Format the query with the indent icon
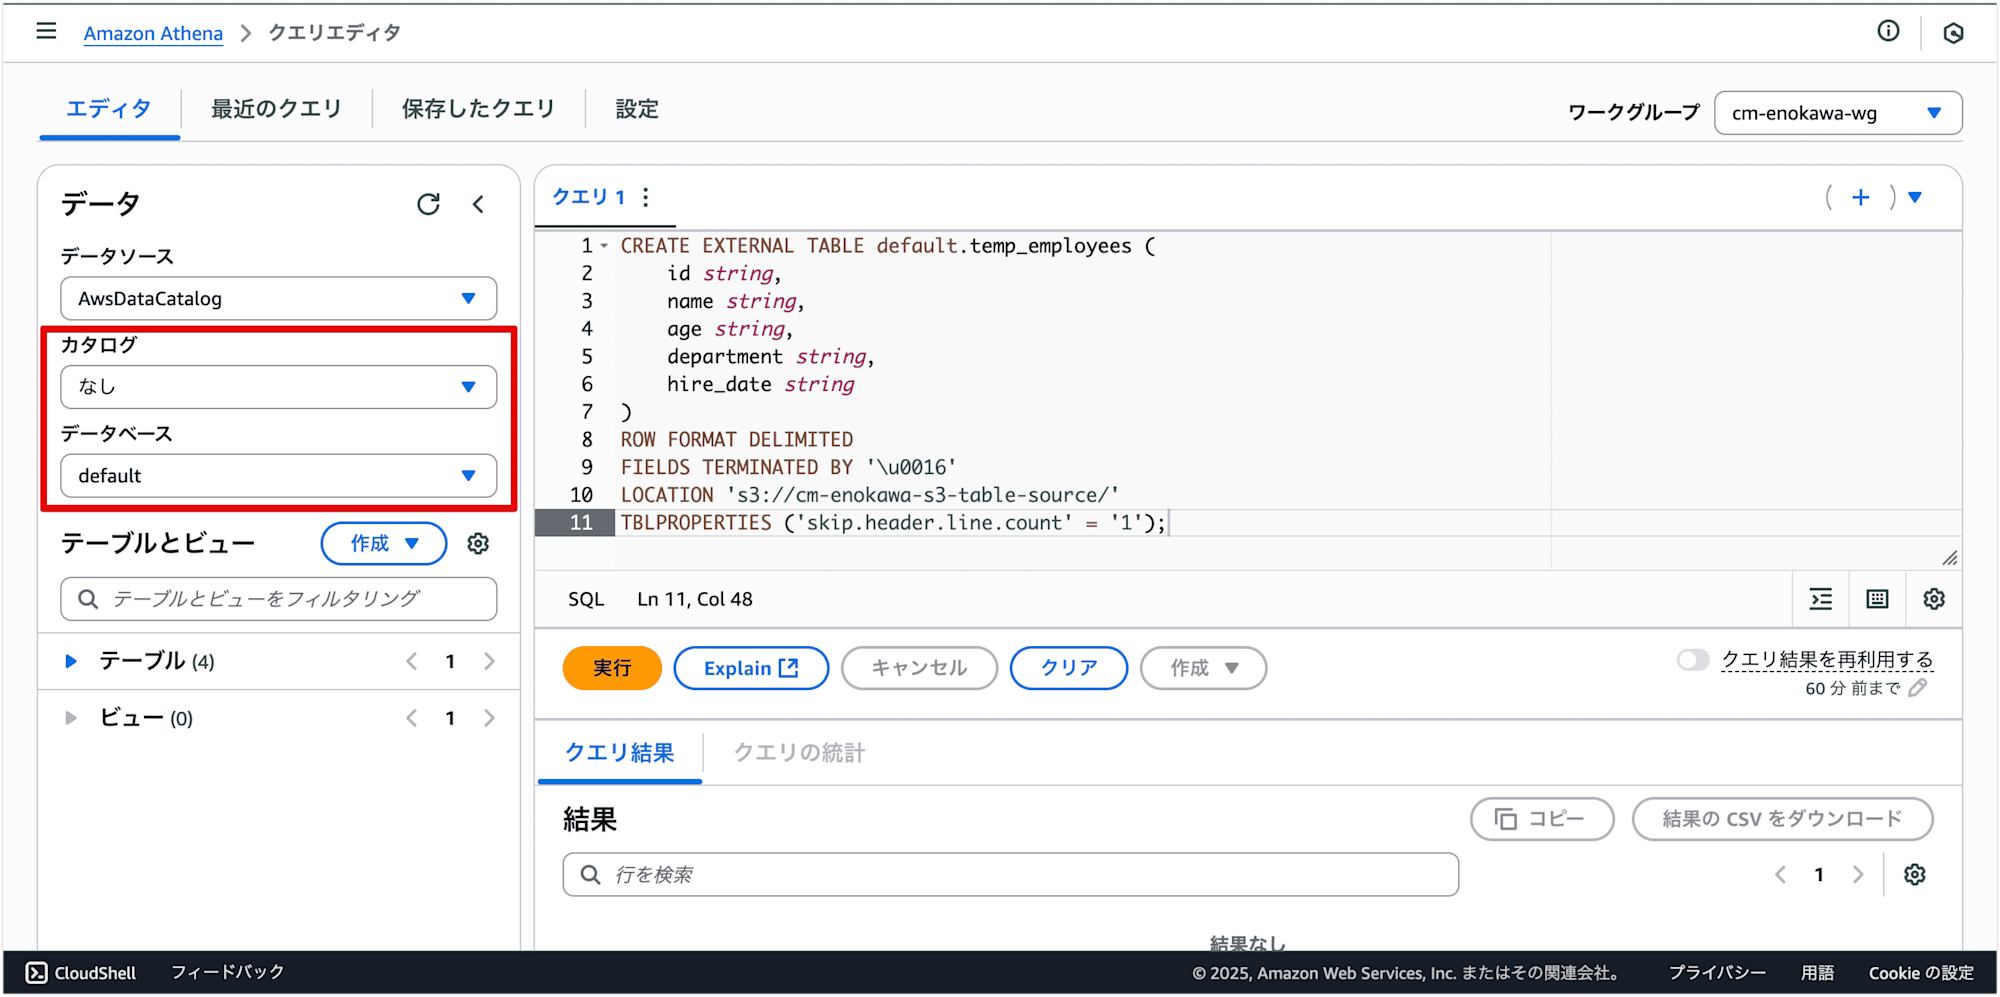The image size is (2000, 997). [x=1821, y=599]
